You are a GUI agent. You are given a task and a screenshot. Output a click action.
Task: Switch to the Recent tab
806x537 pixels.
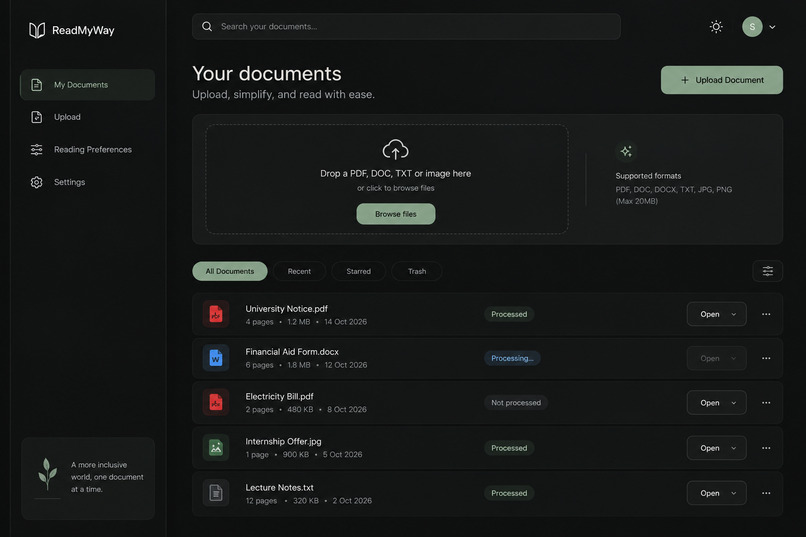point(299,271)
